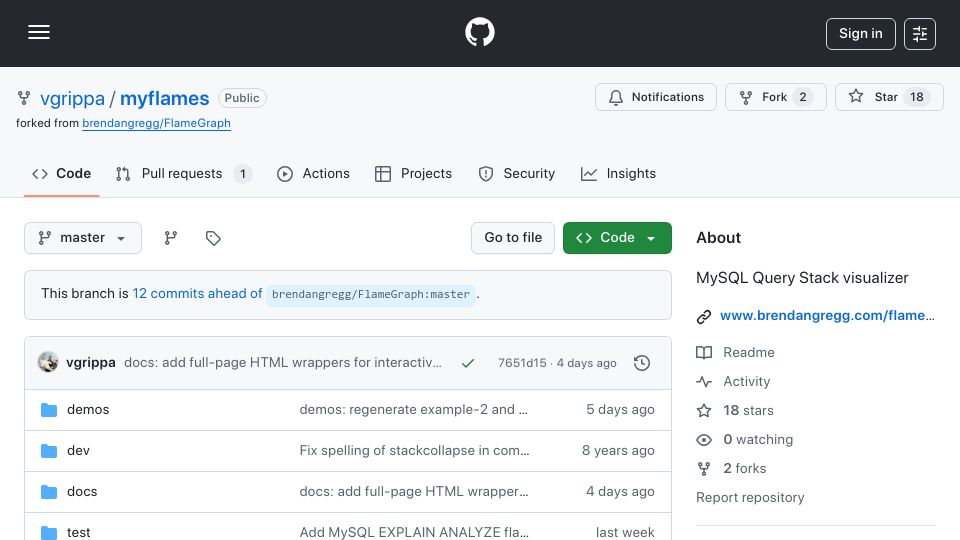Click the Sign in button
This screenshot has height=540, width=960.
860,34
